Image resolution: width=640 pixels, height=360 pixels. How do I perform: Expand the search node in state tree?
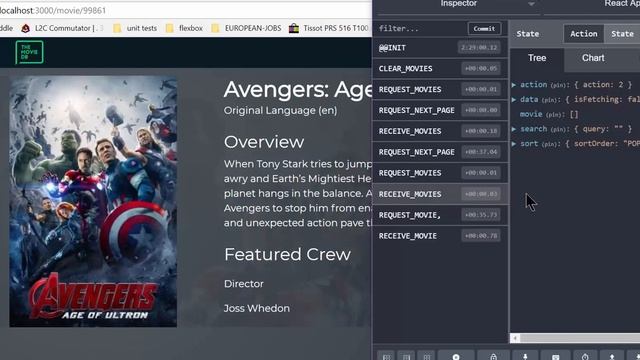click(514, 129)
